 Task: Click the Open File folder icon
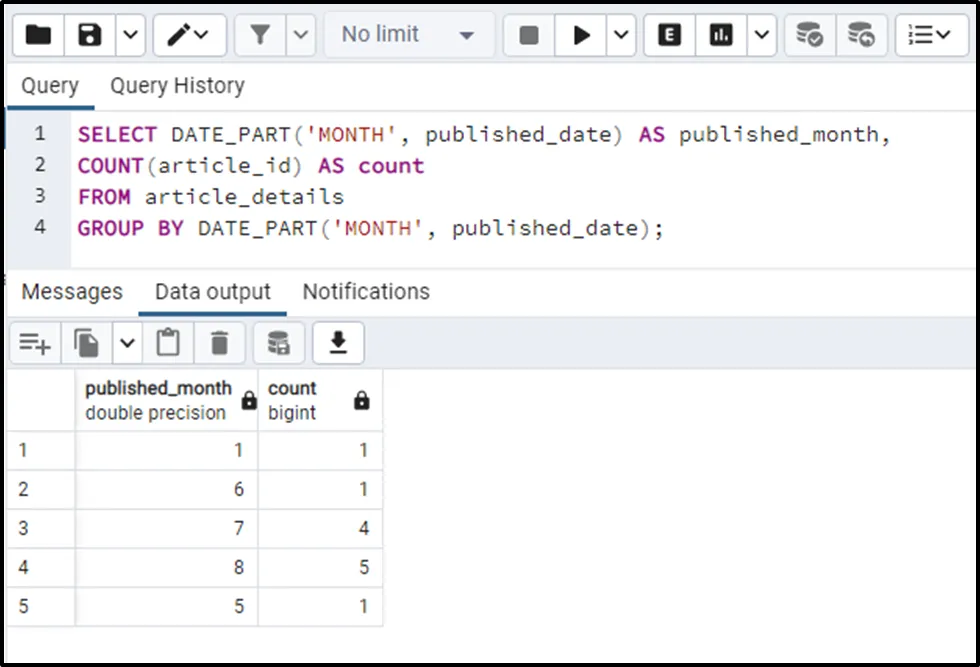(x=38, y=35)
